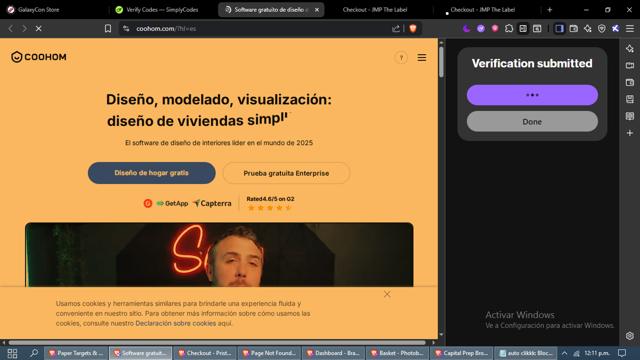Screen dimensions: 640x360
Task: Open the purple moon extension
Action: (x=467, y=29)
